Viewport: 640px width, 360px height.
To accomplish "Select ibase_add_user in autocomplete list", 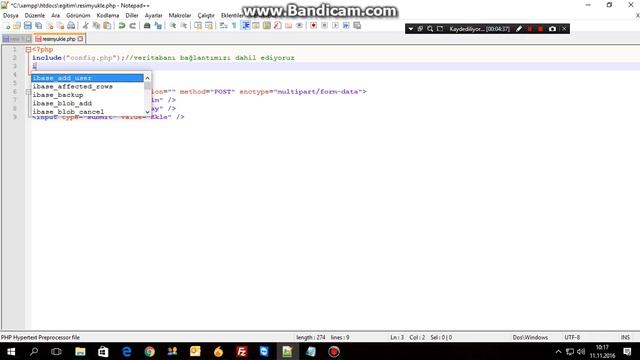I will 88,78.
